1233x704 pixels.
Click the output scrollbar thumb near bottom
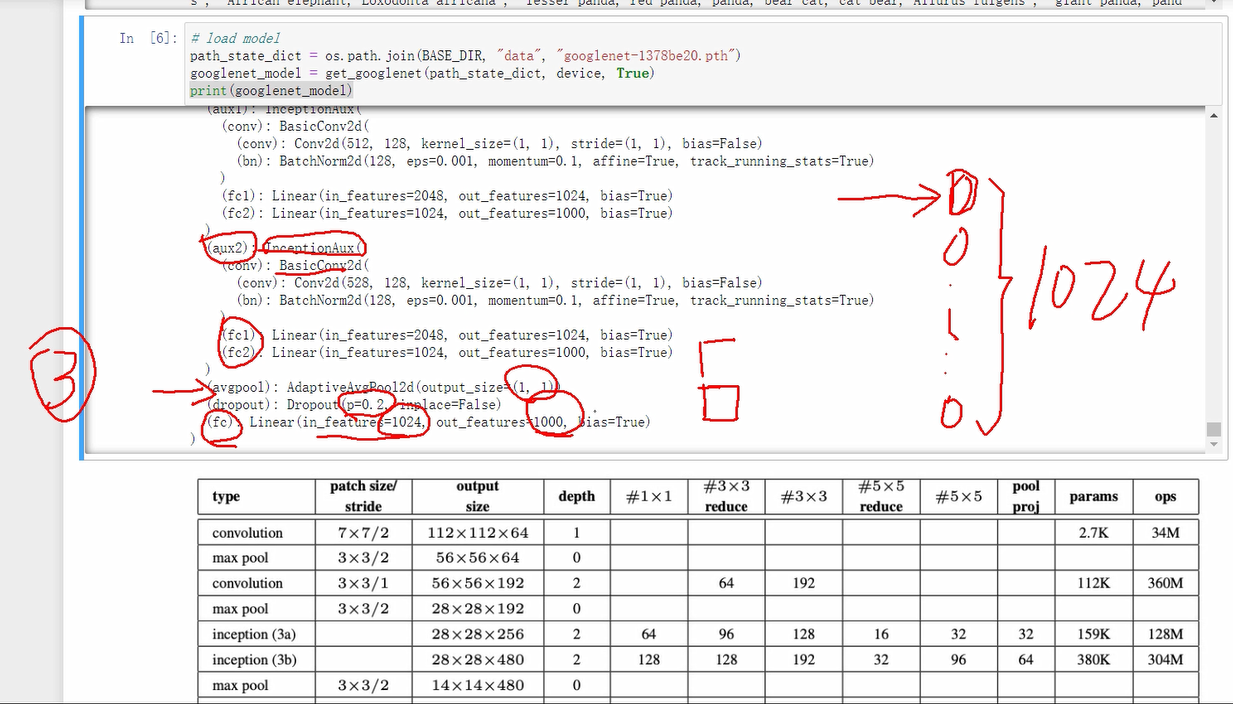coord(1214,430)
